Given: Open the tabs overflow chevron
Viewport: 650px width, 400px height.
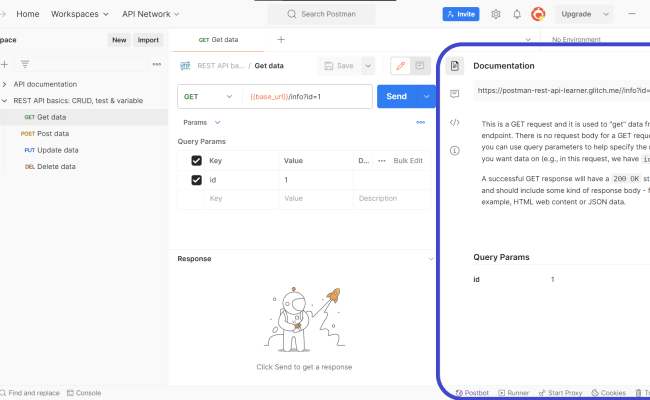Looking at the screenshot, I should point(528,40).
